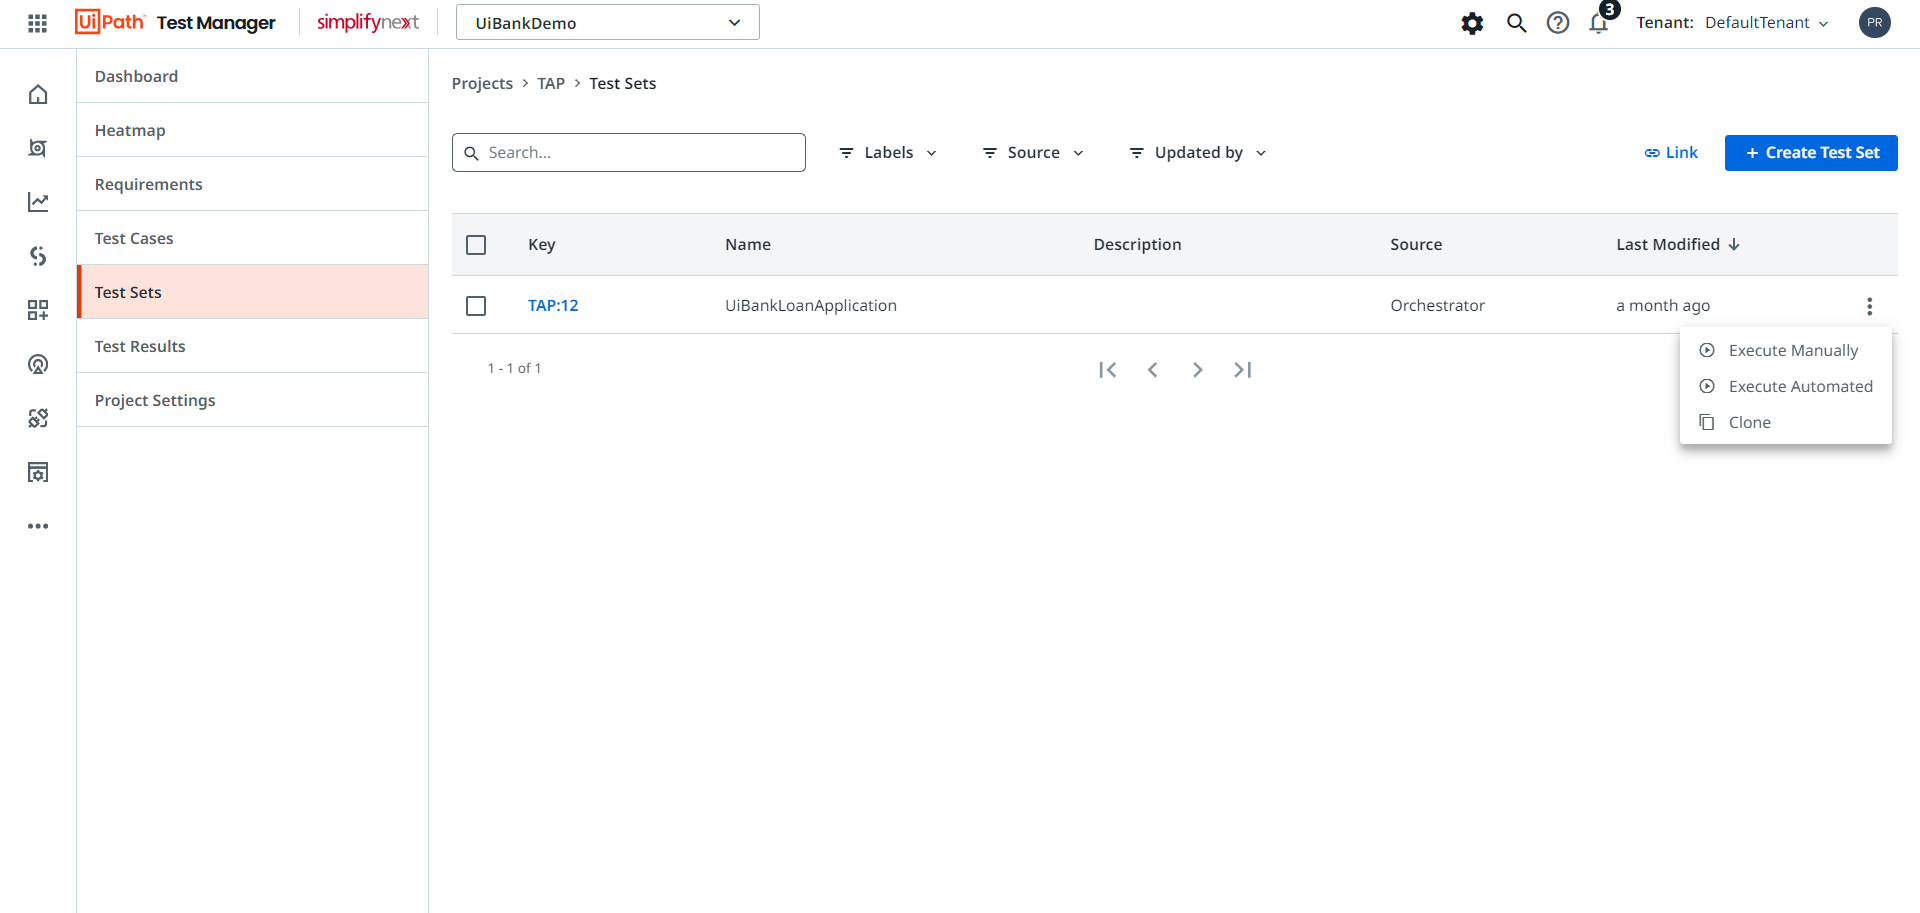Open the three-dot menu for TAP:12 row
The image size is (1920, 913).
pos(1869,306)
